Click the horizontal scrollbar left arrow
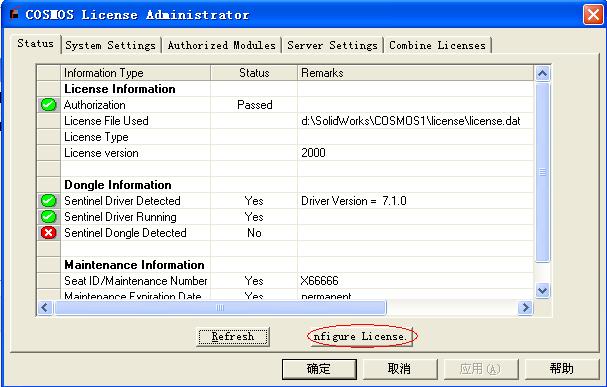 point(45,308)
